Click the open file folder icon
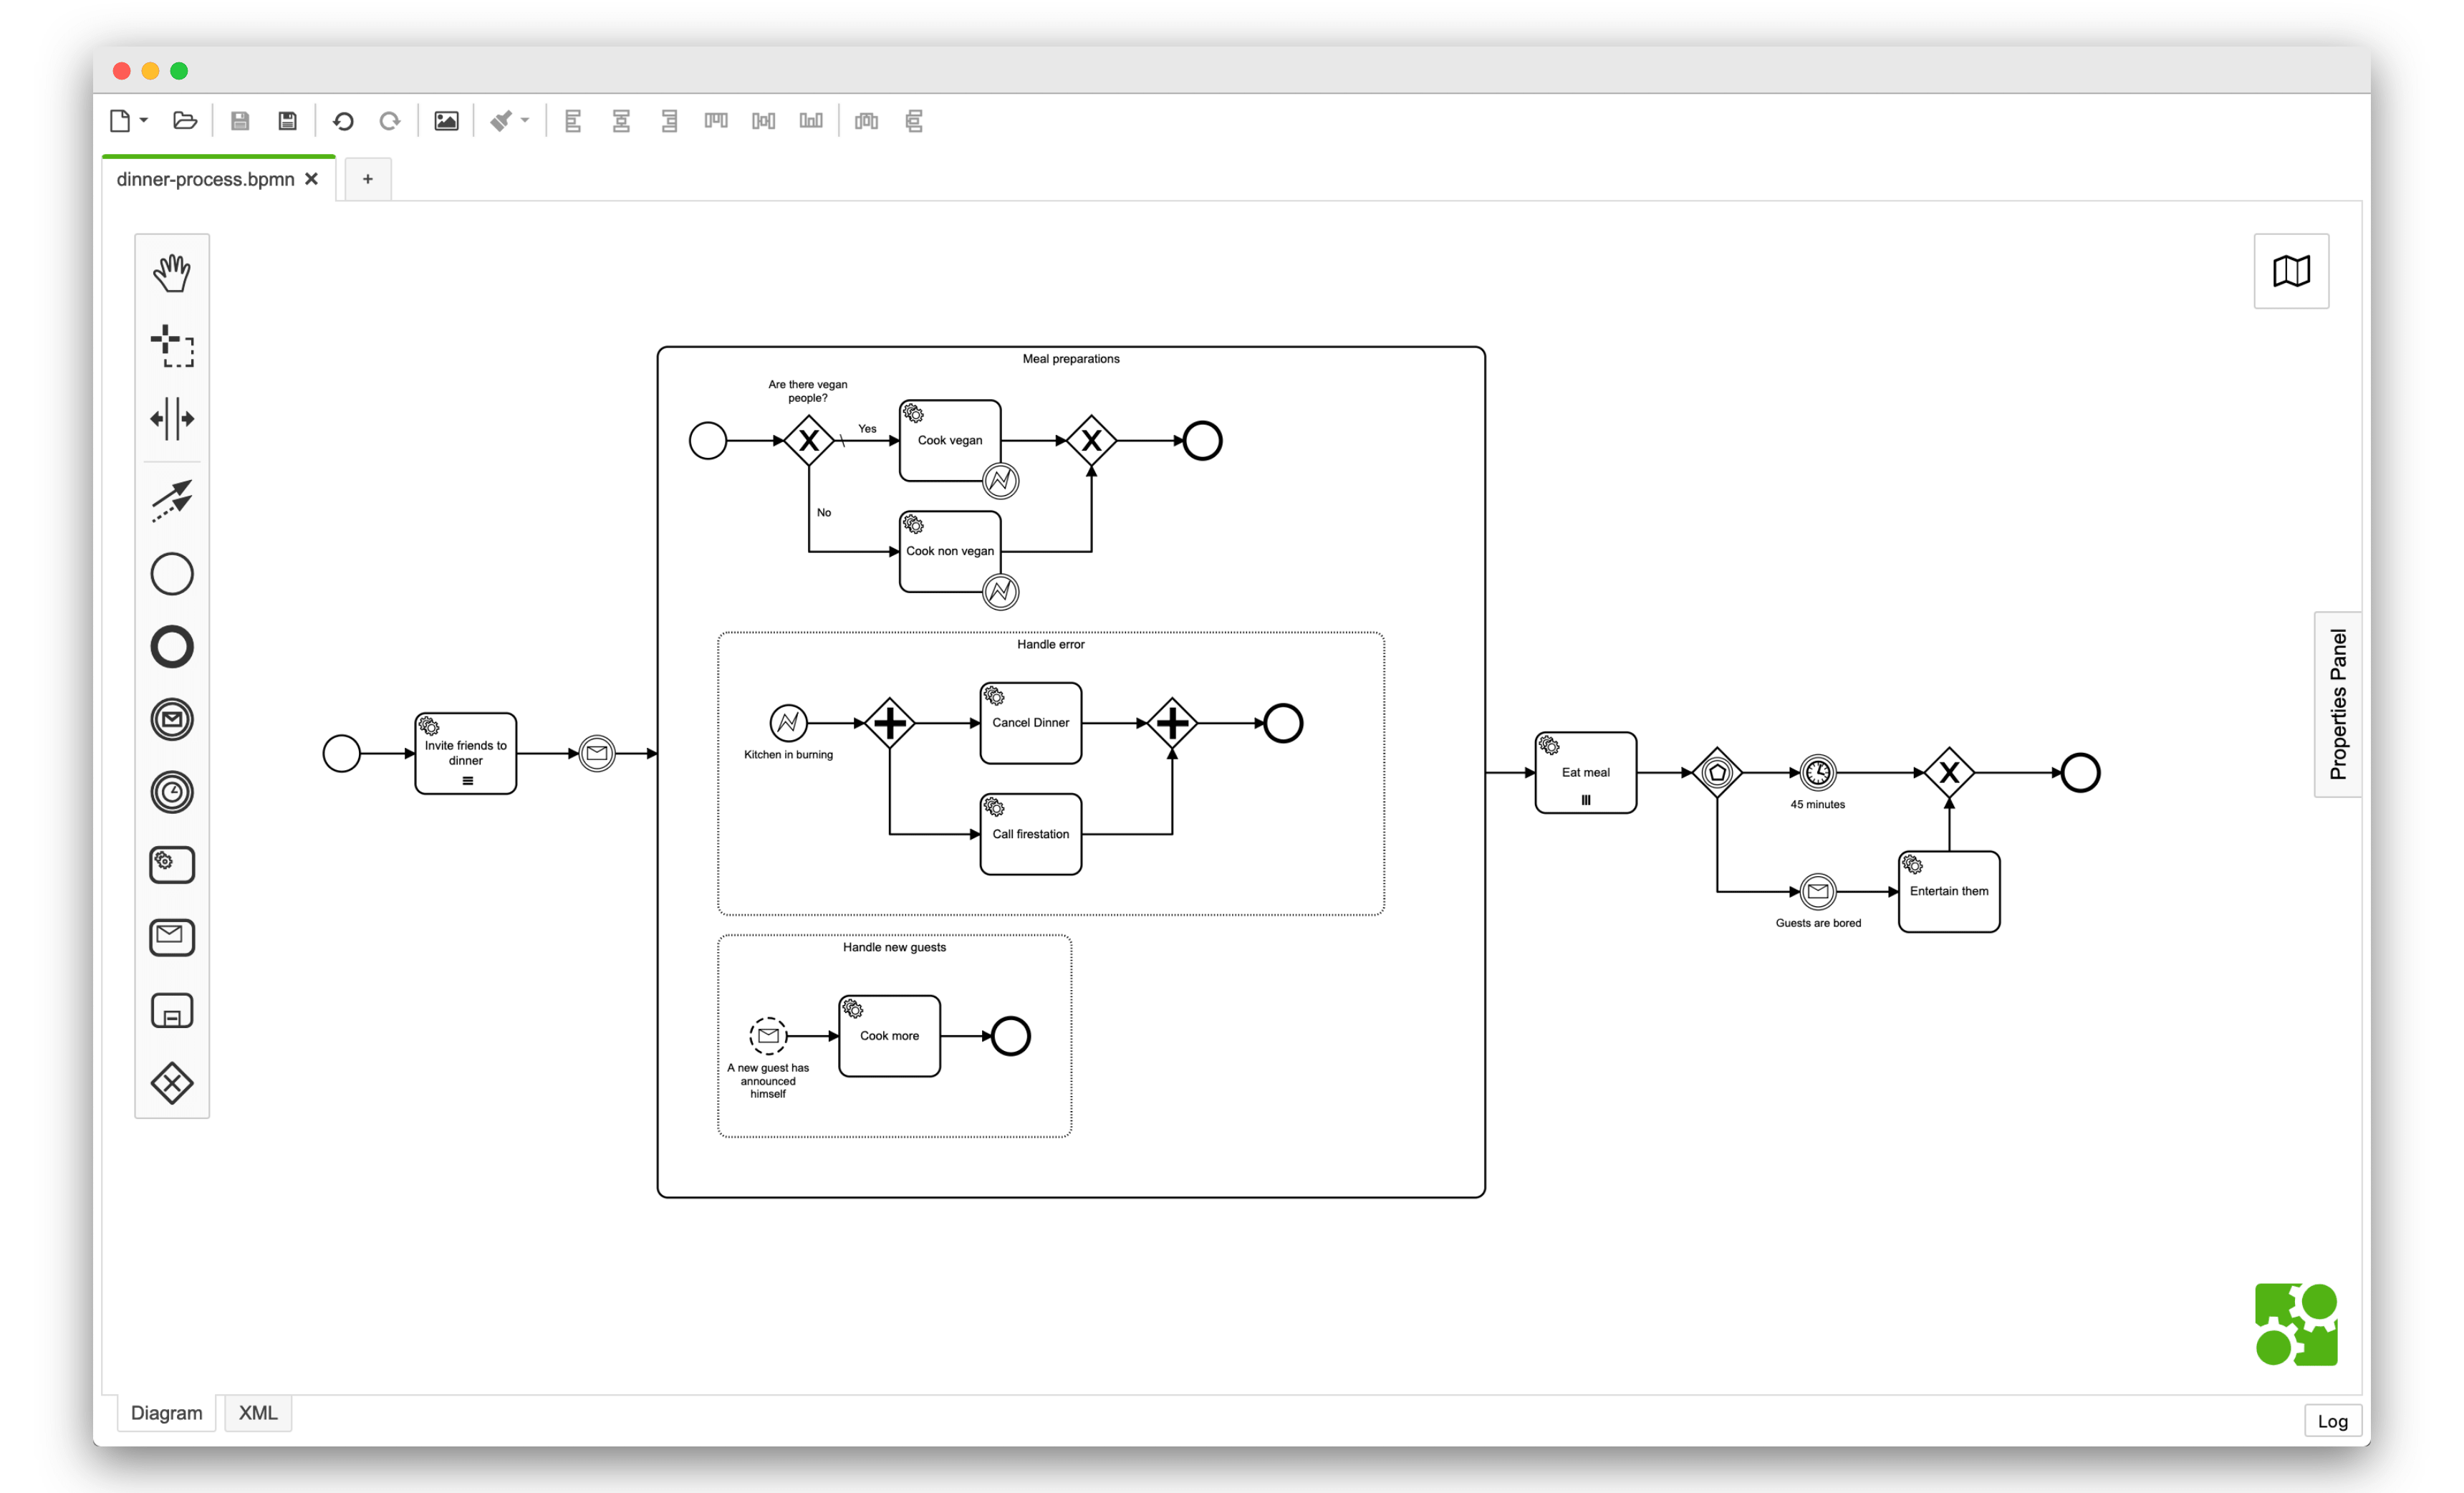 click(185, 121)
